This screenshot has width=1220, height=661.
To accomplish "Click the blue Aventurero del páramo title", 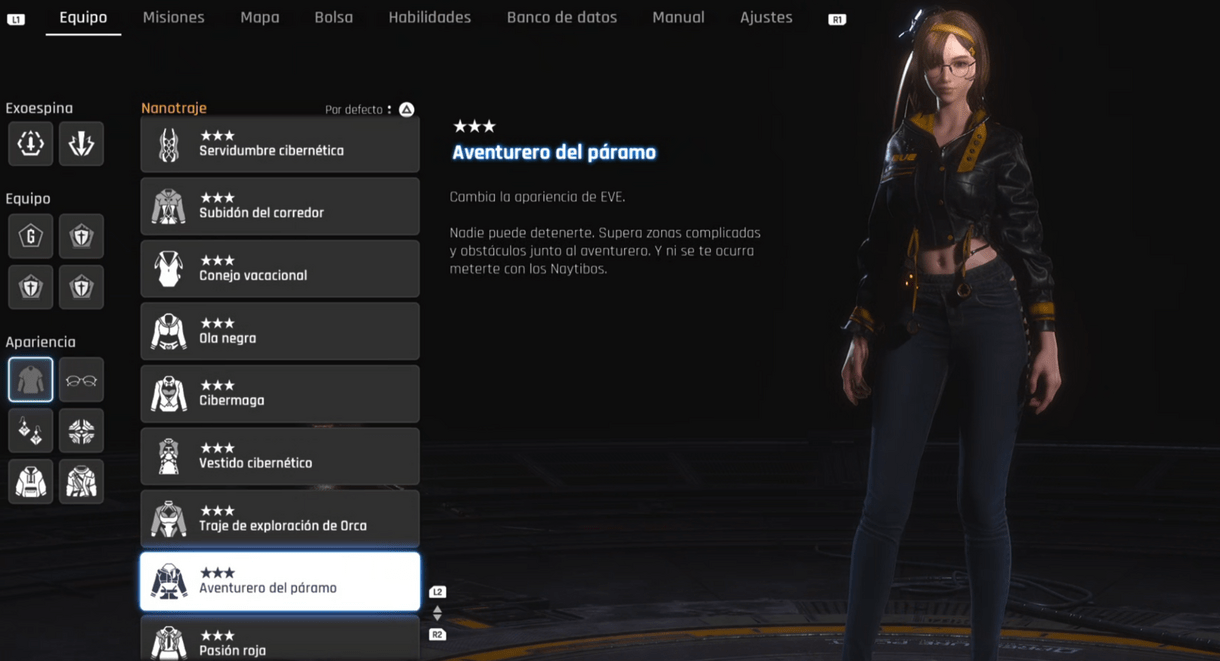I will click(x=554, y=152).
